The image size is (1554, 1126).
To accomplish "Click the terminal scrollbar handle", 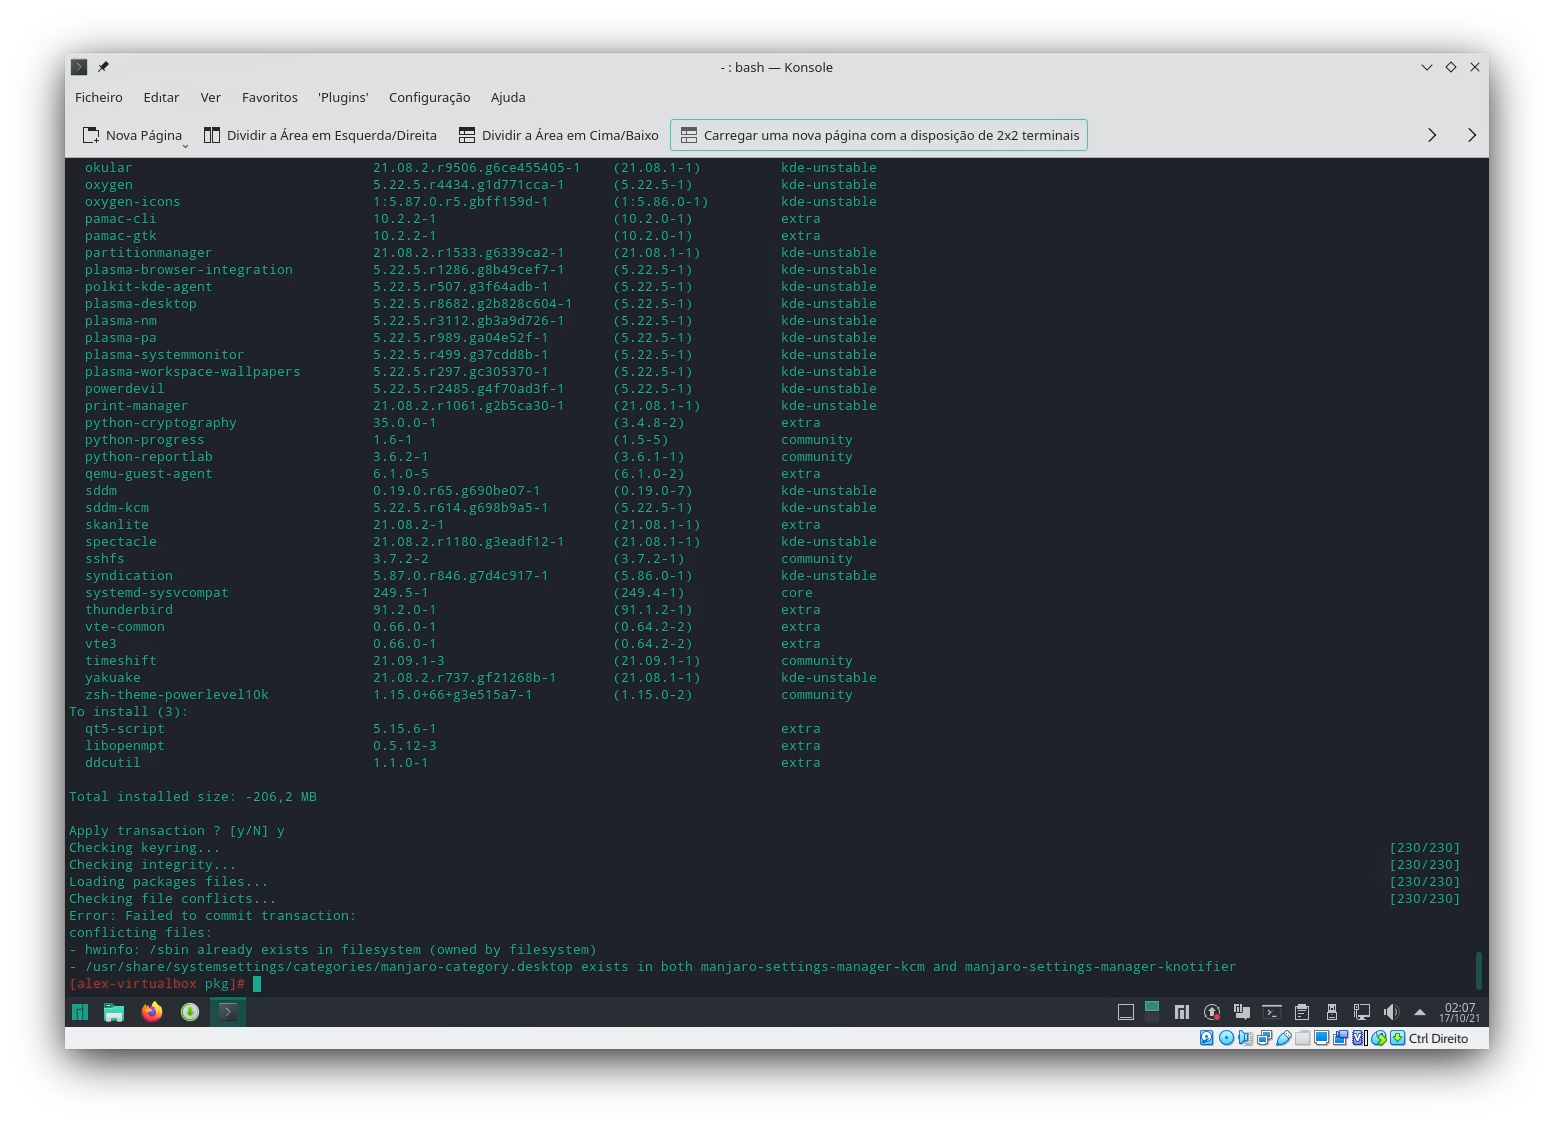I will tap(1479, 970).
